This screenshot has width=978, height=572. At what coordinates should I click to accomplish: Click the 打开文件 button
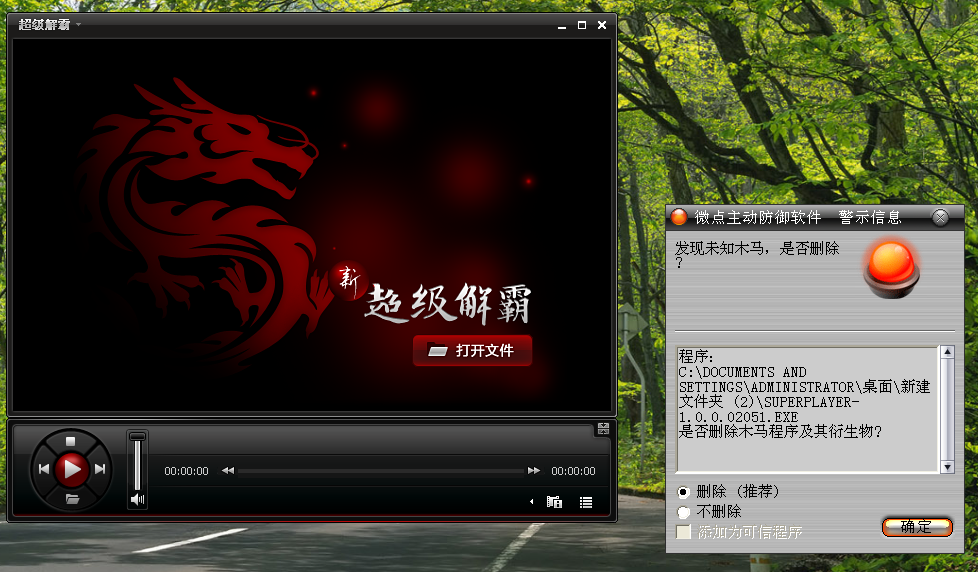pyautogui.click(x=472, y=351)
